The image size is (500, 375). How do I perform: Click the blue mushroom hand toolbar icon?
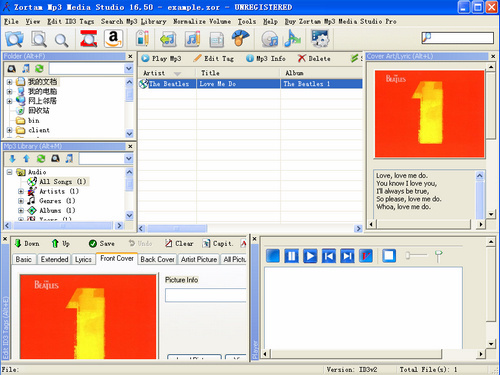(x=241, y=38)
